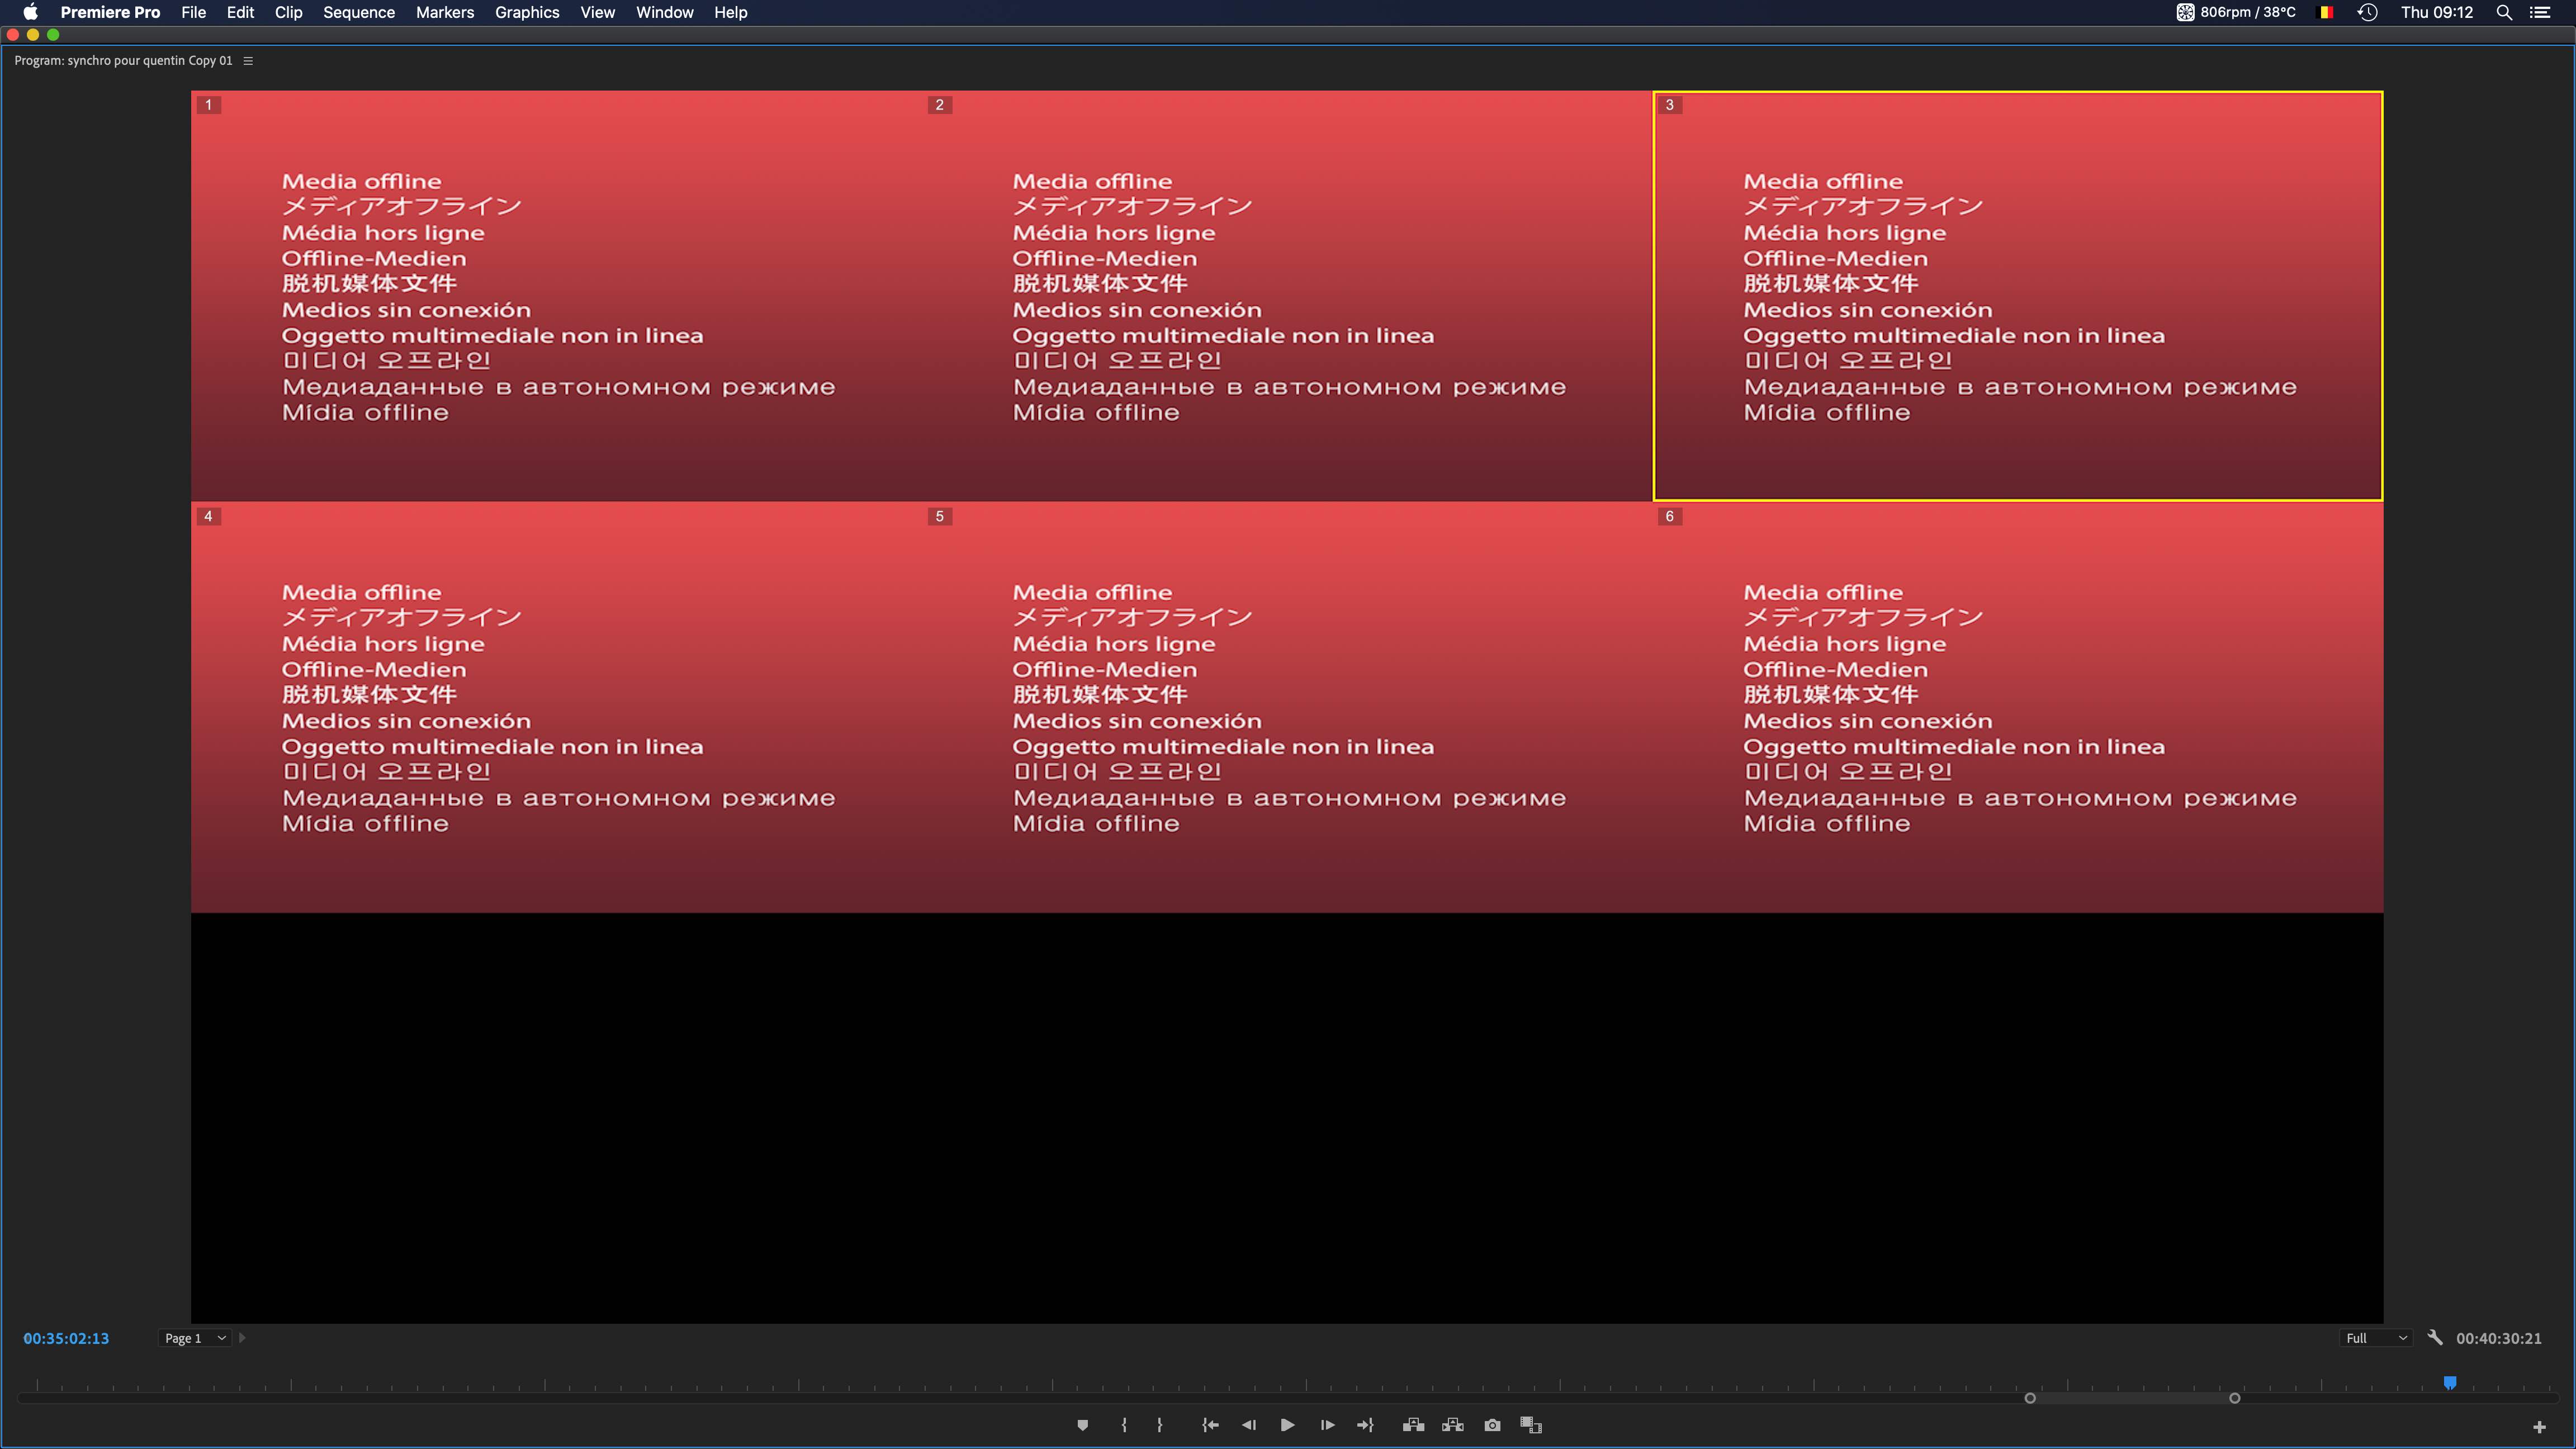Screen dimensions: 2576x1449
Task: Open the Graphics menu
Action: (527, 12)
